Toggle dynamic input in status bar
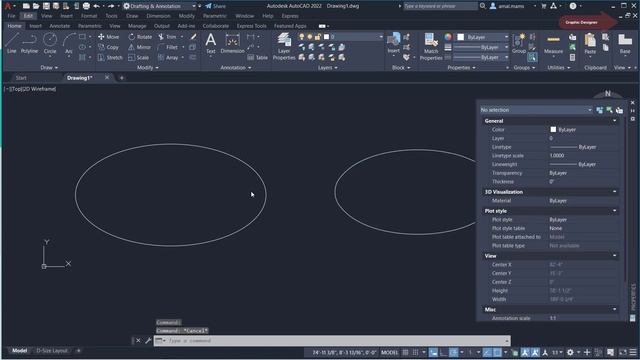Screen dimensions: 640x360 point(433,352)
